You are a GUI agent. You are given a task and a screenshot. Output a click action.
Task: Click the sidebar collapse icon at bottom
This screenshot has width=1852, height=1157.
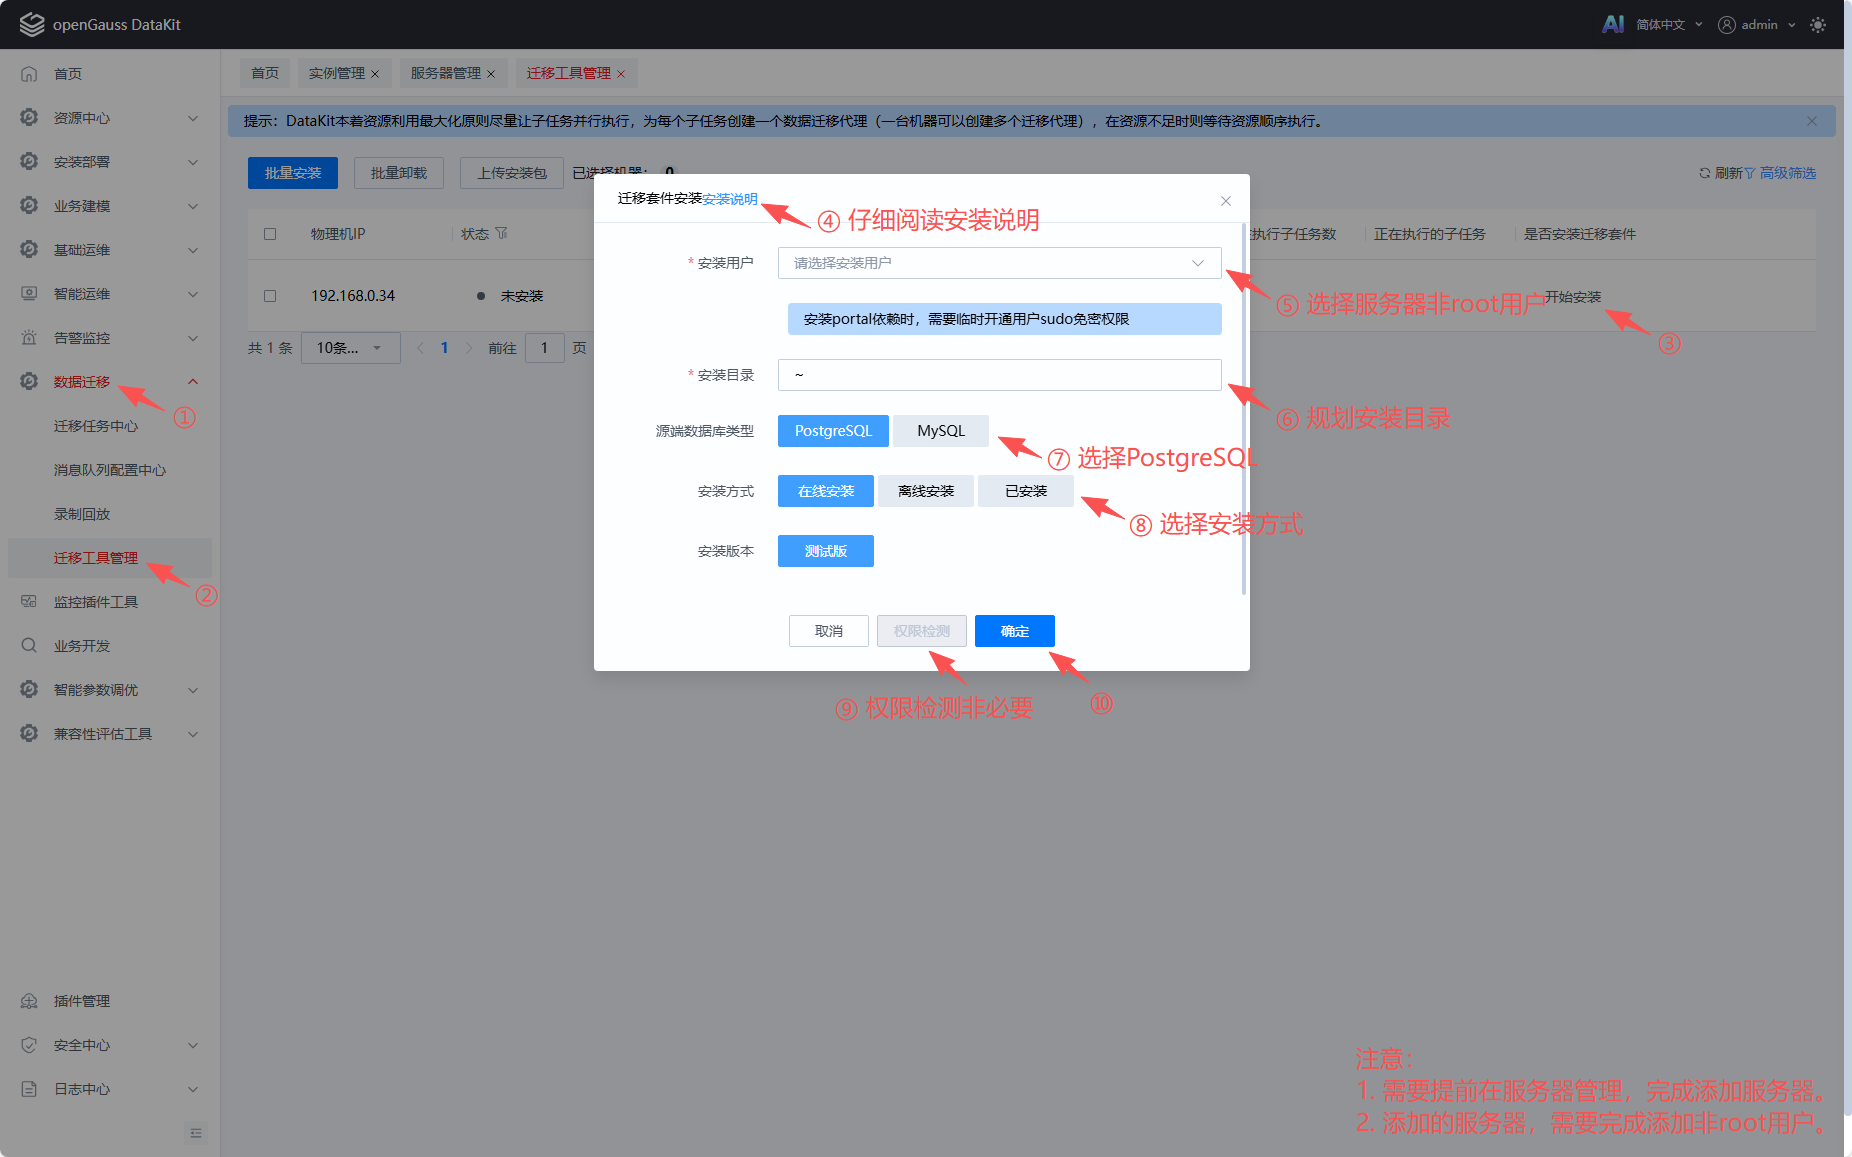[x=196, y=1133]
